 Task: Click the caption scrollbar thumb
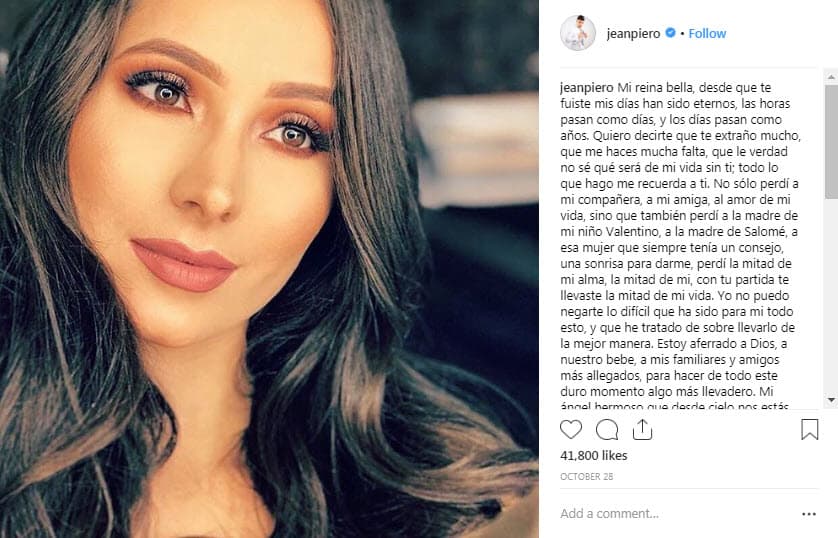pyautogui.click(x=831, y=142)
